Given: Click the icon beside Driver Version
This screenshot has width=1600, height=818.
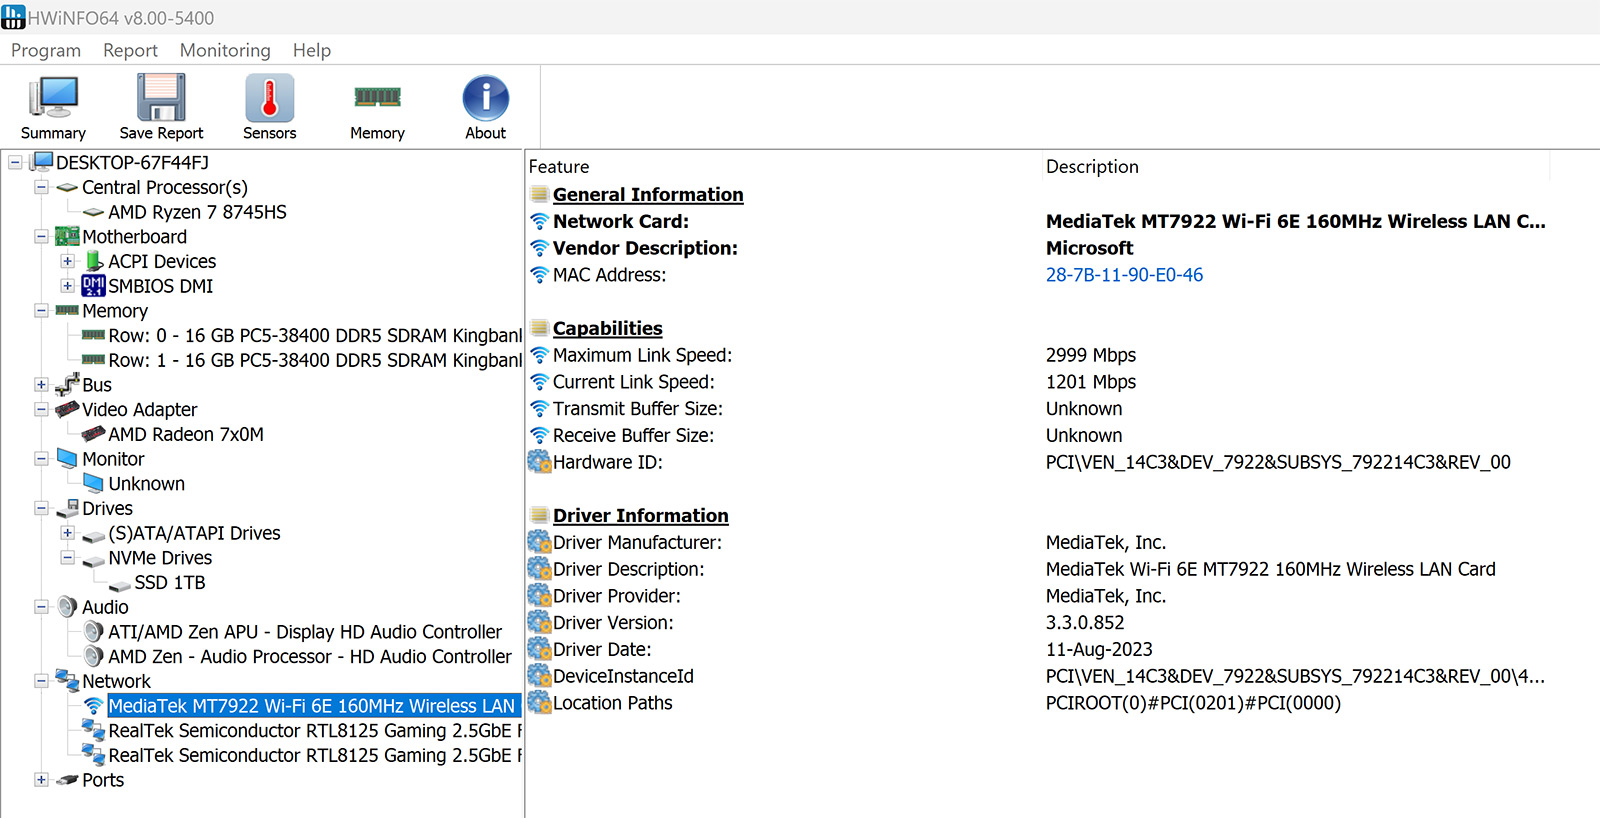Looking at the screenshot, I should tap(539, 622).
